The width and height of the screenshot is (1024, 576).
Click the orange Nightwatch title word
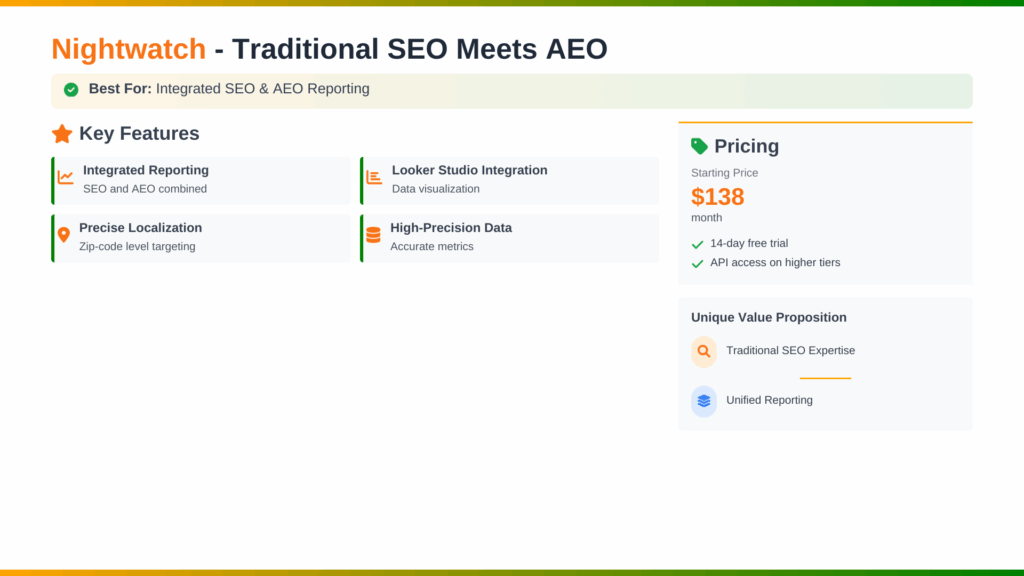pyautogui.click(x=128, y=48)
